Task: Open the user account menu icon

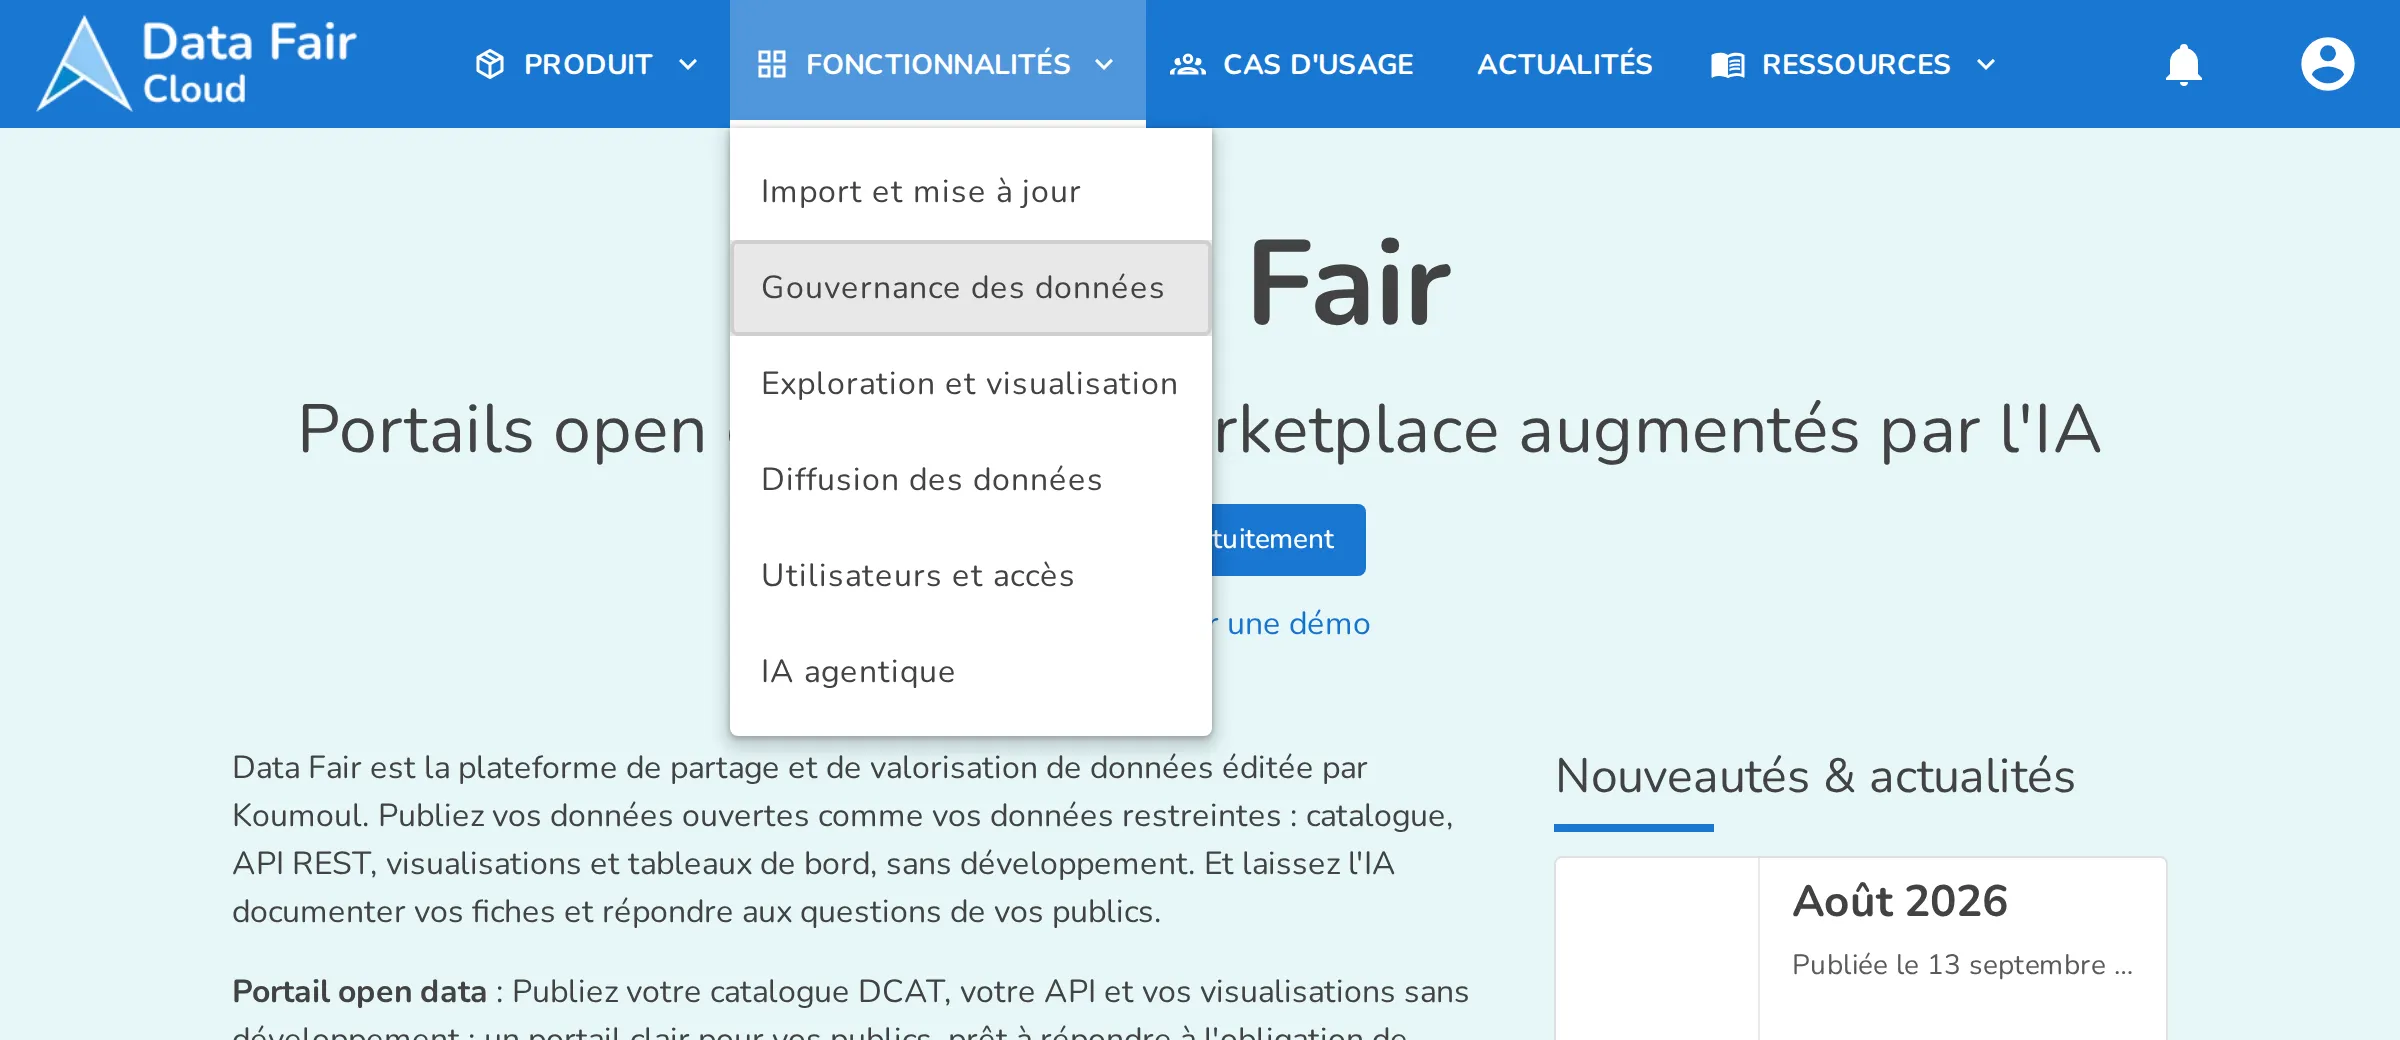Action: (x=2328, y=64)
